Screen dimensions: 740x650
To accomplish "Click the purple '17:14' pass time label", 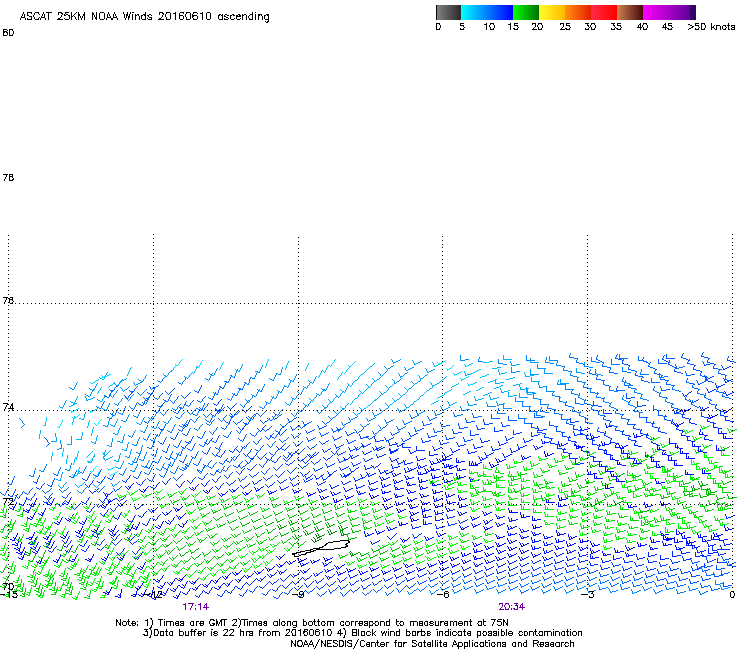I will tap(195, 607).
